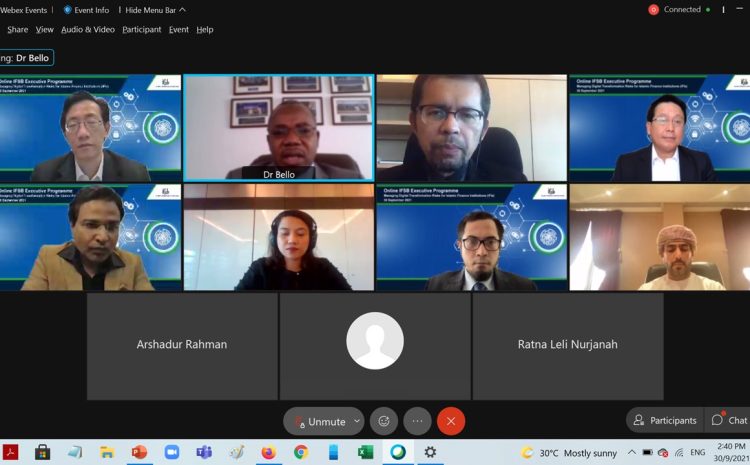Open Google Chrome from taskbar

[x=301, y=452]
